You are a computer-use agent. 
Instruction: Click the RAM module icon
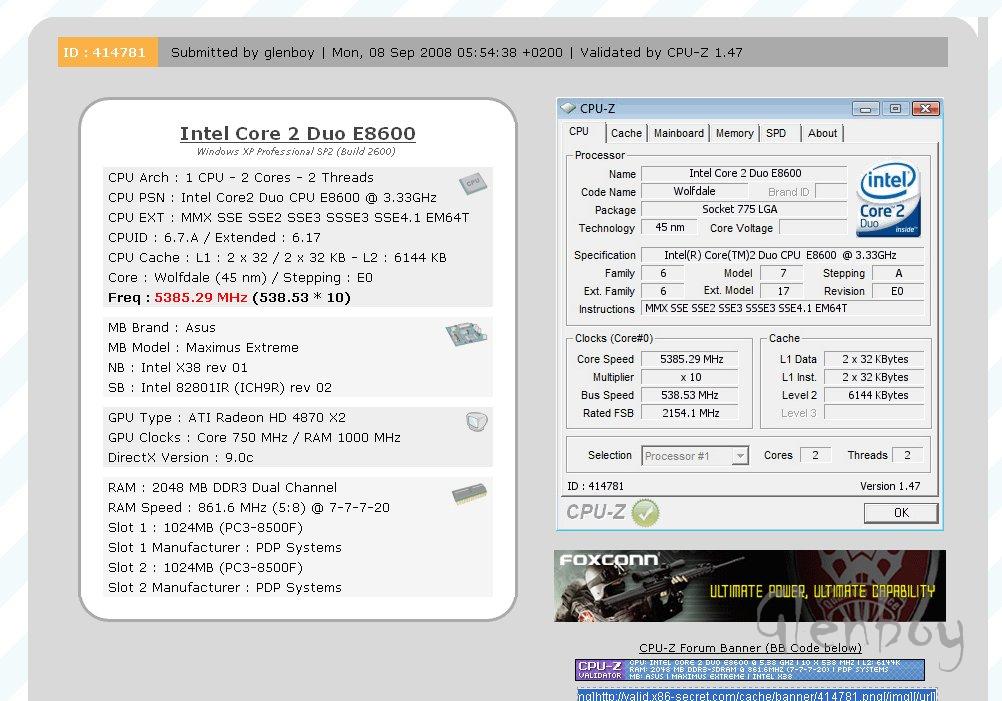[x=467, y=493]
